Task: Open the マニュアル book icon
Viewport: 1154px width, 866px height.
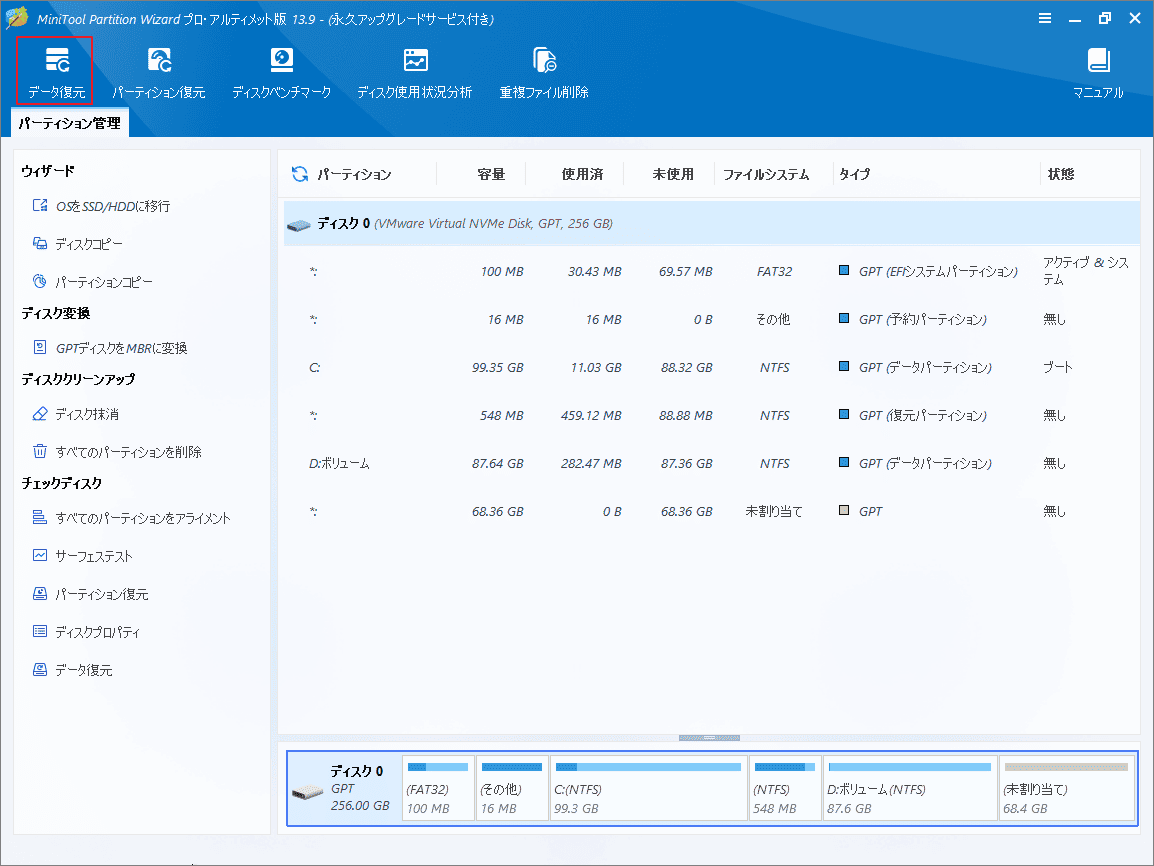Action: coord(1098,61)
